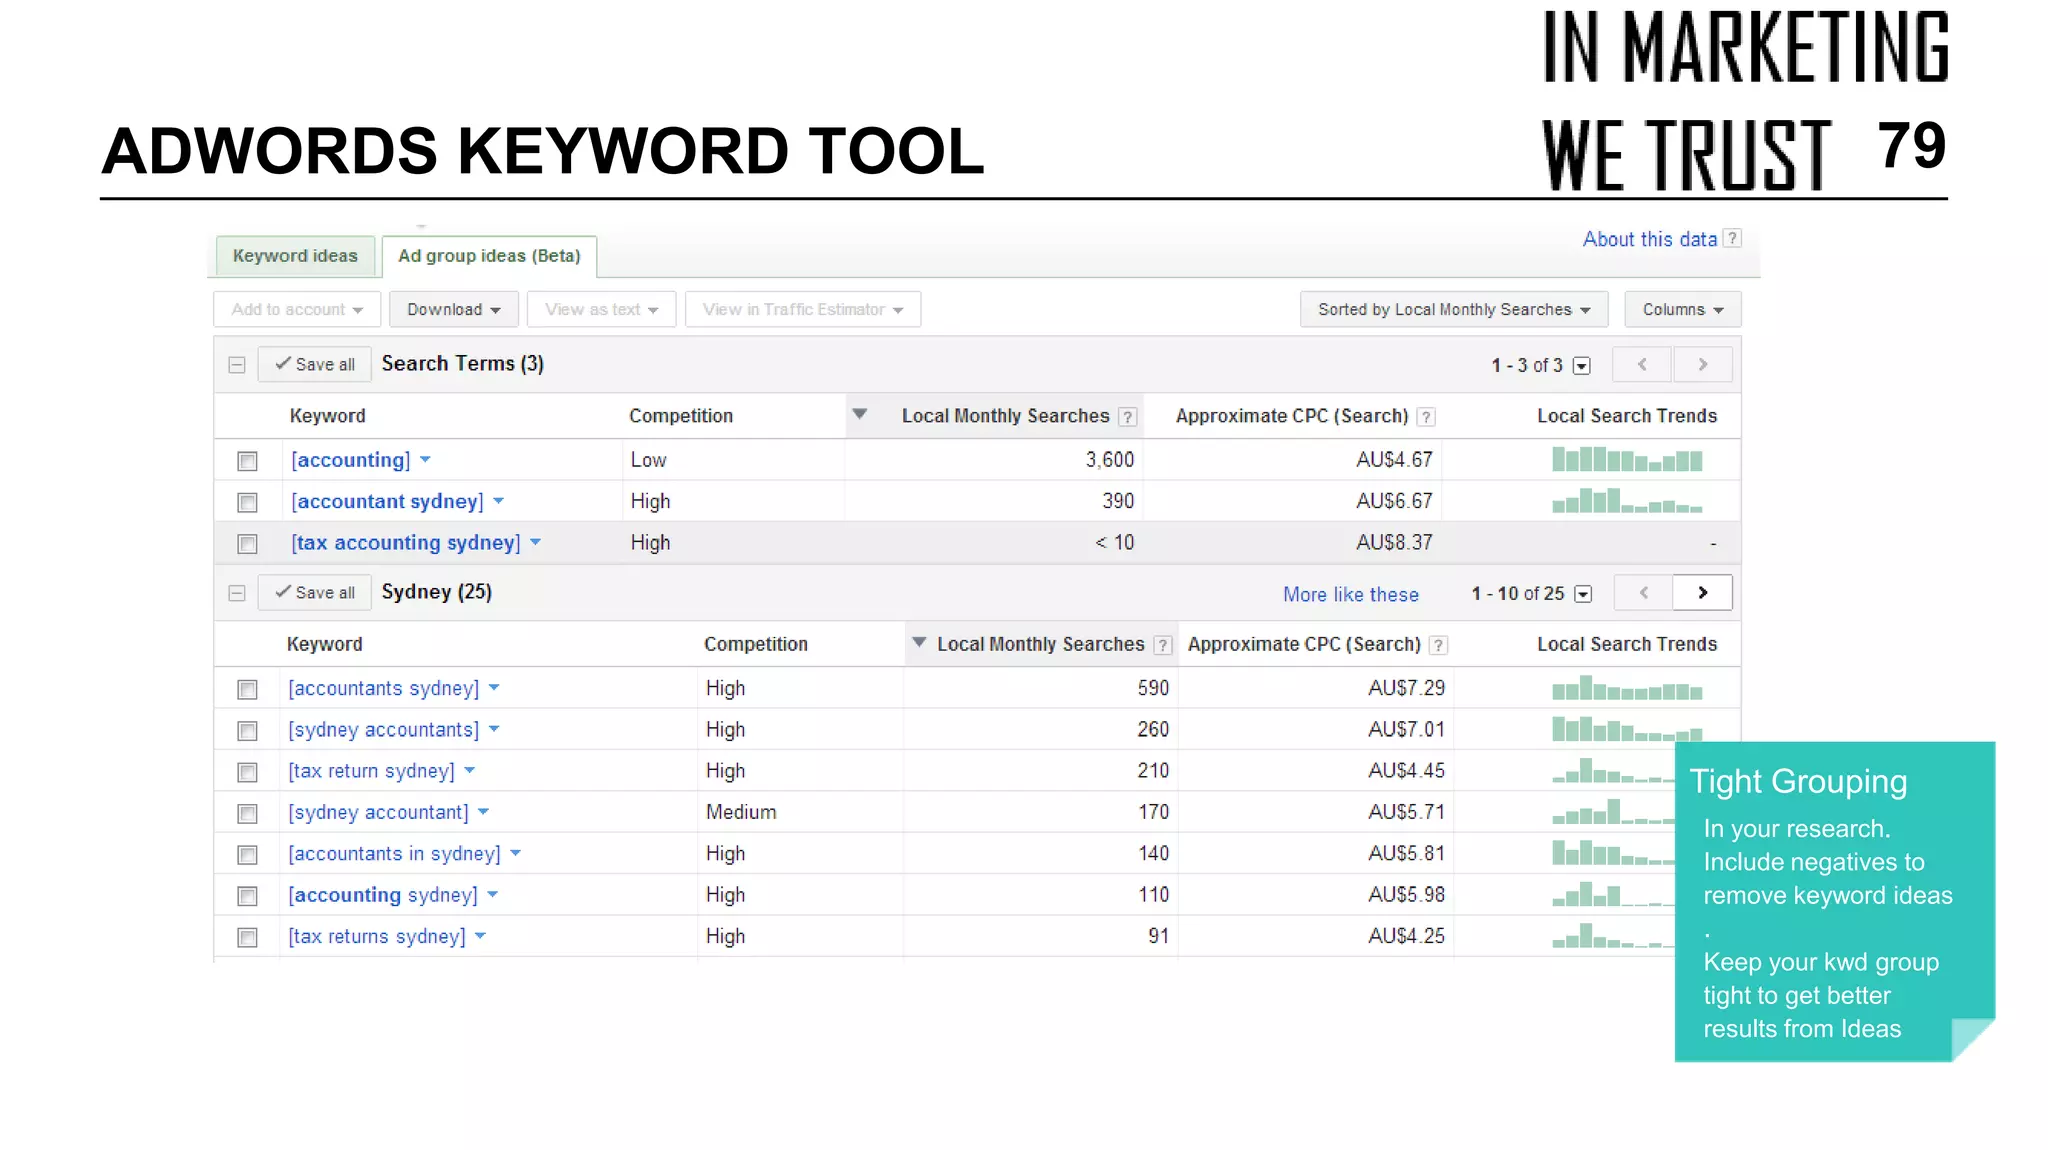2048x1150 pixels.
Task: Select the Medium competition cell
Action: (741, 812)
